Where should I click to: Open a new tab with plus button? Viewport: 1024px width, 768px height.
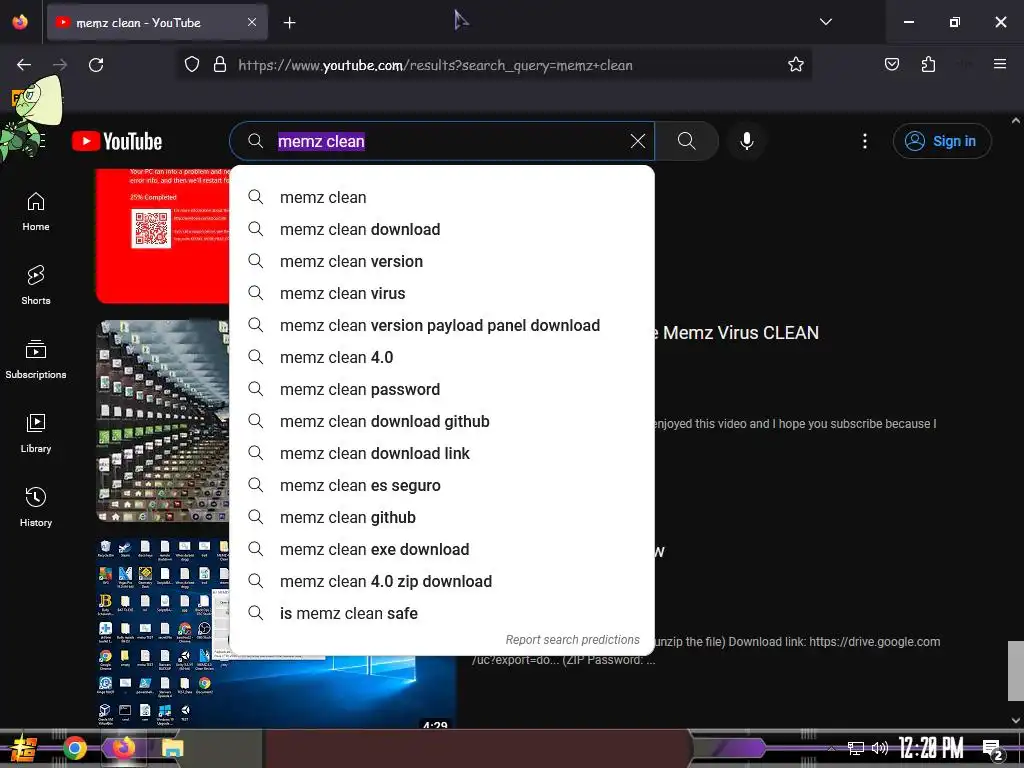click(x=289, y=23)
